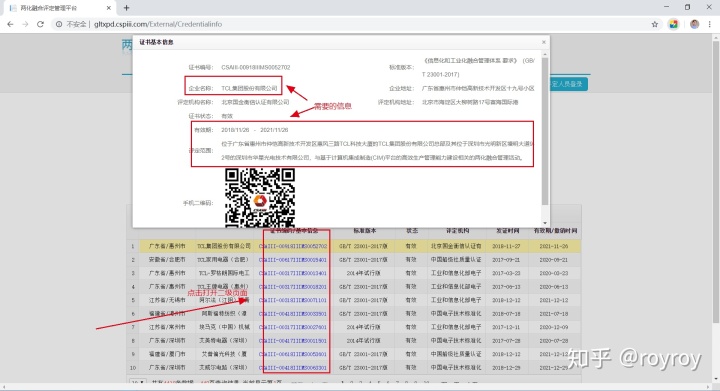
Task: Click certificate number CSAIII-00918IIIMS0052702 in dialog
Action: click(256, 67)
